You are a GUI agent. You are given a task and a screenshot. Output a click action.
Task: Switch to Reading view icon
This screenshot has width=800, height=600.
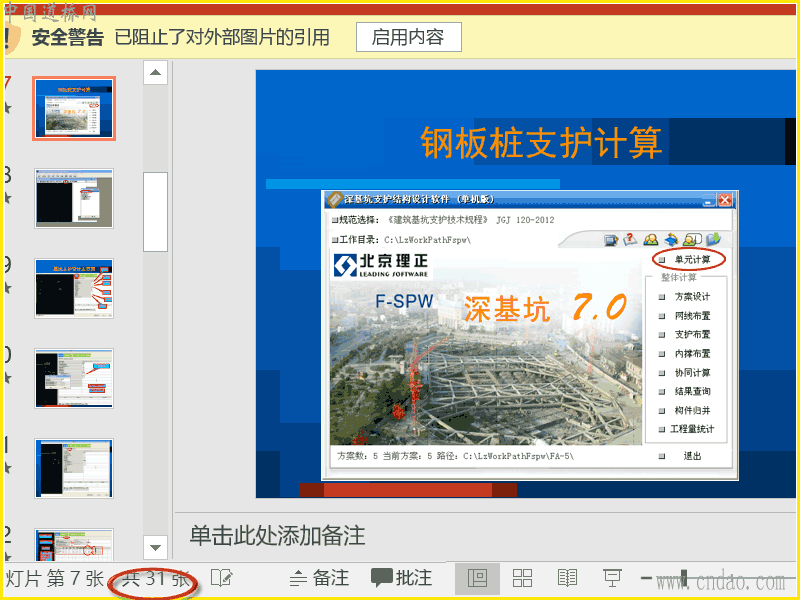(x=567, y=579)
